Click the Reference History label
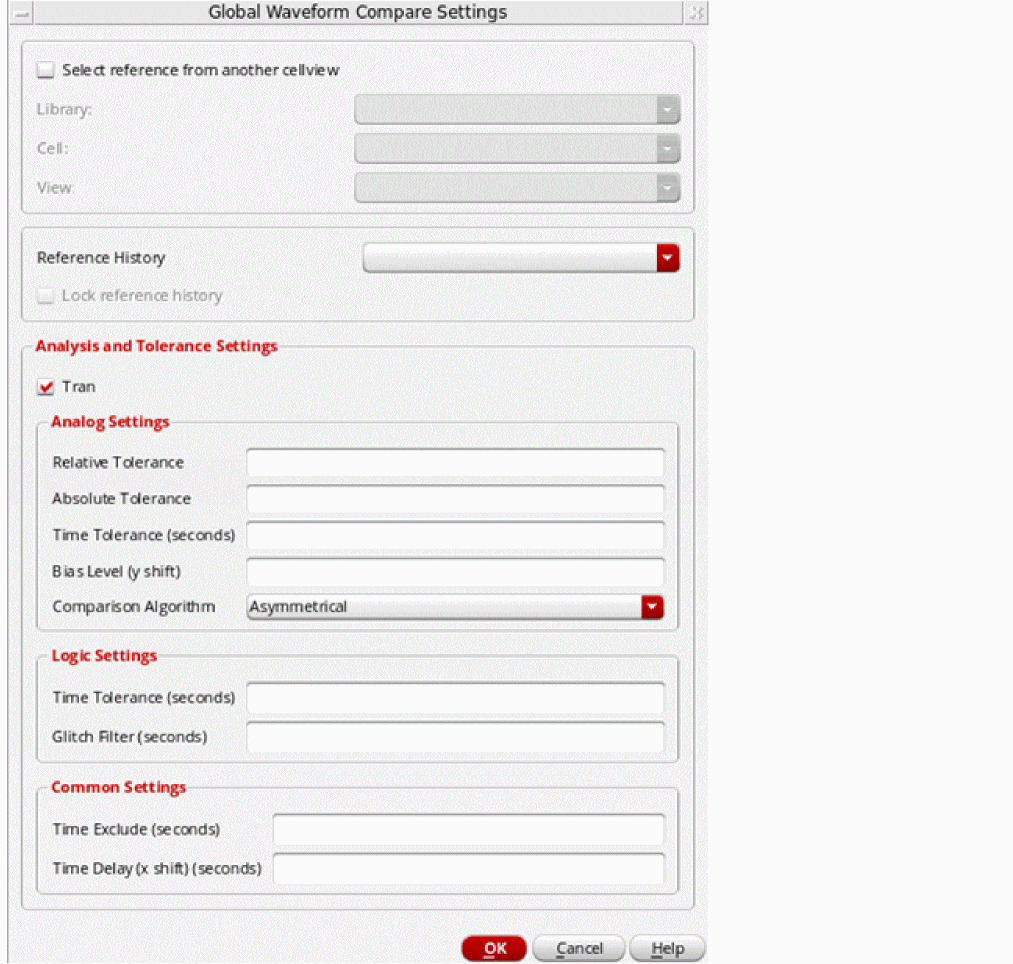This screenshot has height=964, width=1013. click(101, 258)
